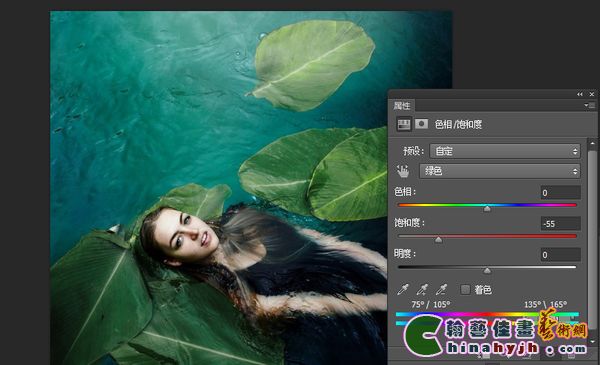This screenshot has height=365, width=600.
Task: Select the add-to-sample eyedropper
Action: tap(422, 290)
